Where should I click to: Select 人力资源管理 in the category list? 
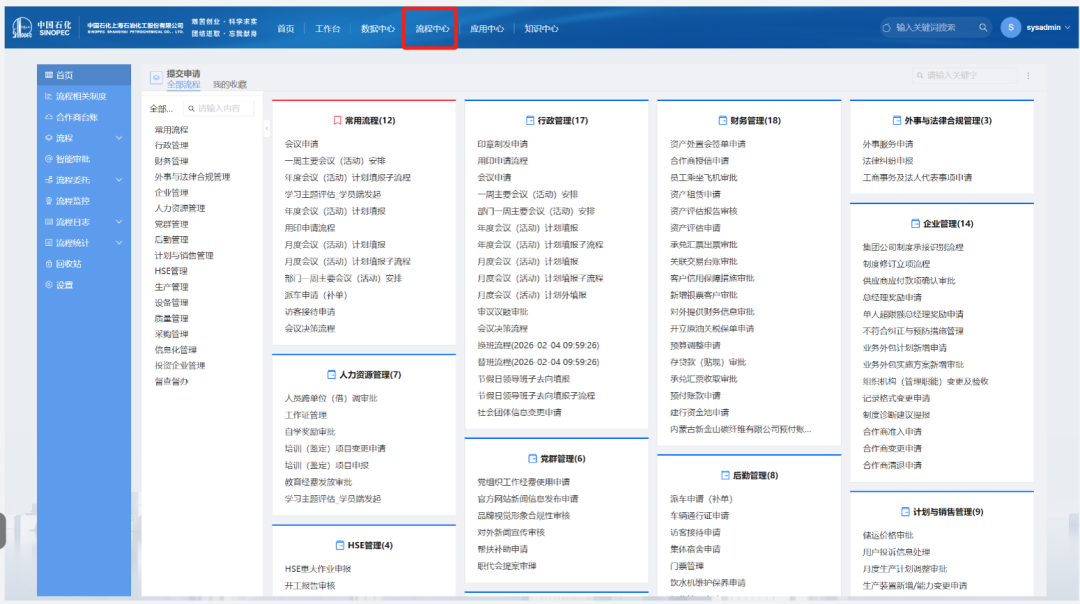click(179, 208)
